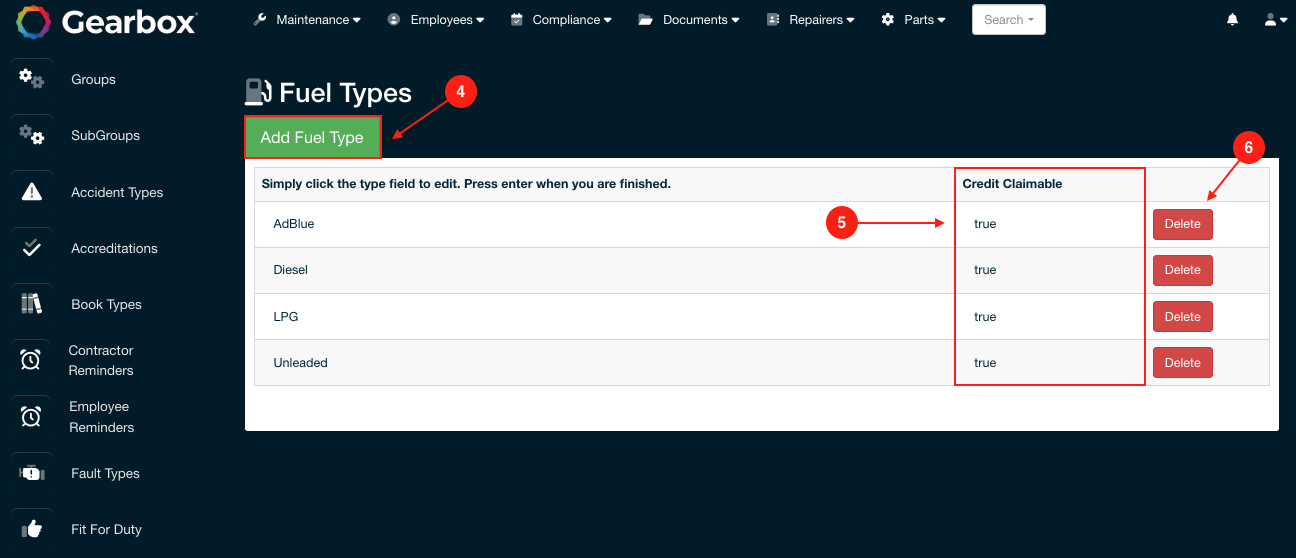Toggle Credit Claimable value for AdBlue

[985, 224]
